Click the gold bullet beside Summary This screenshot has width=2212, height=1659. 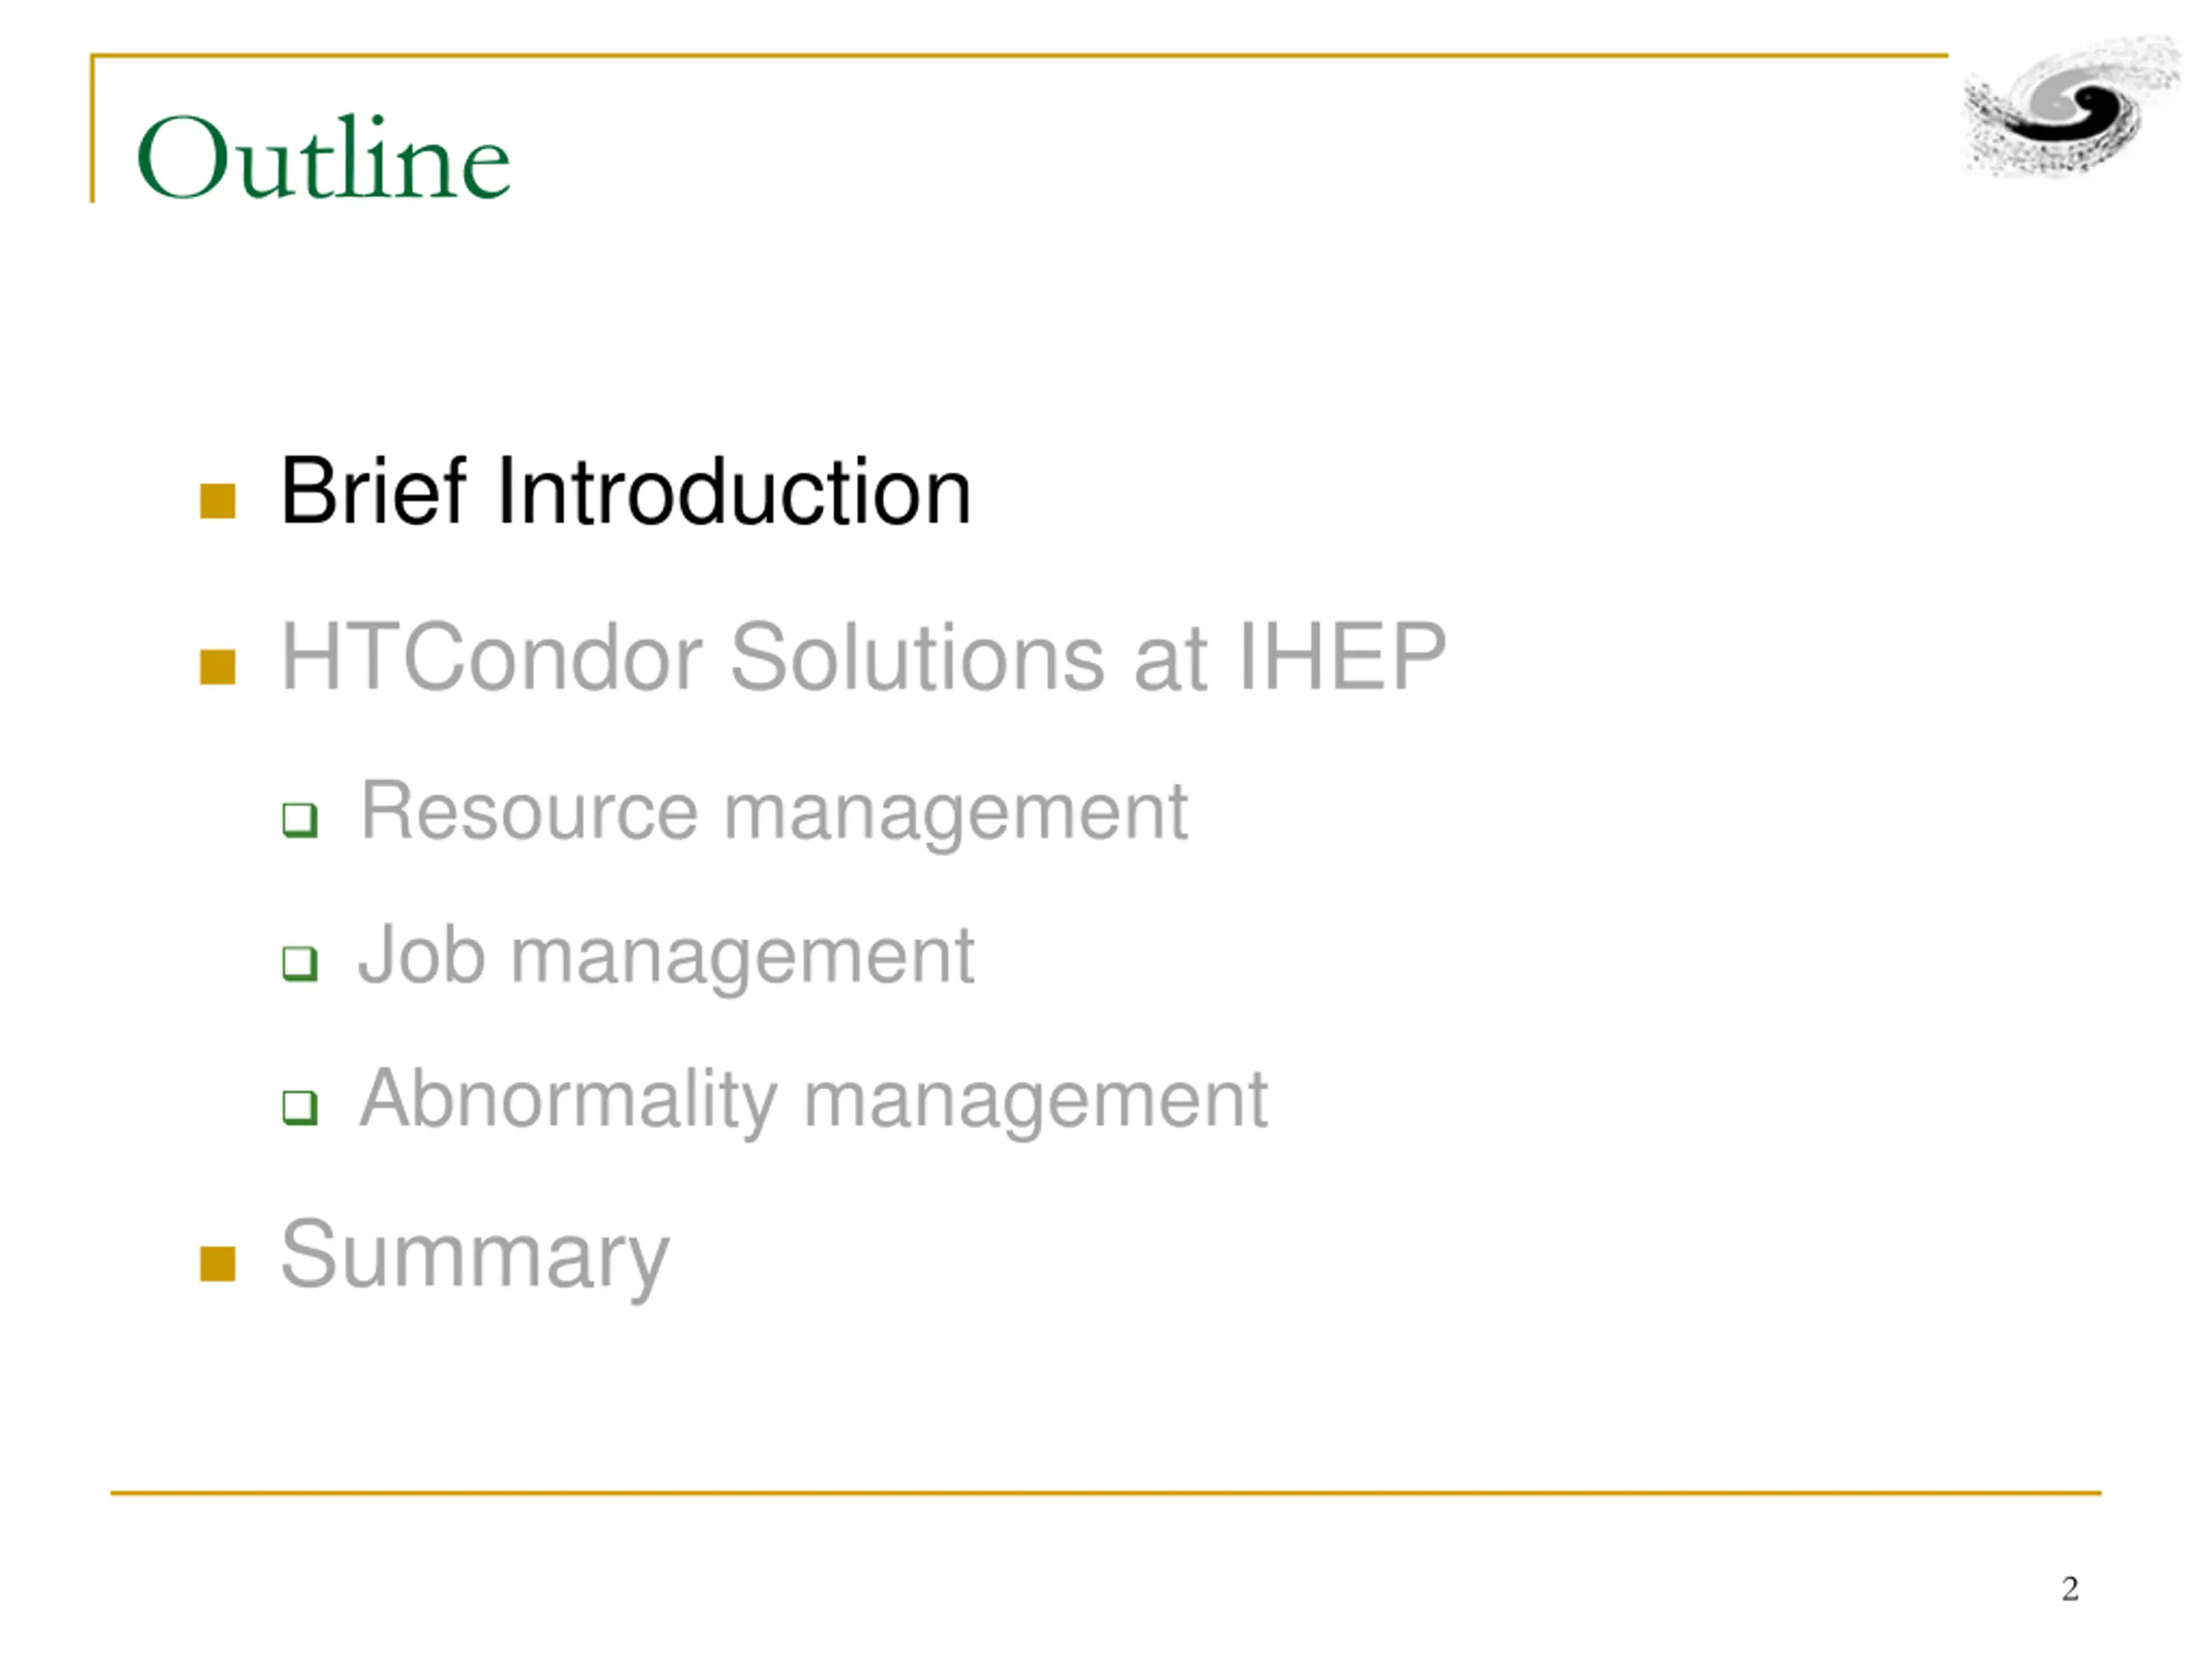pos(217,1263)
